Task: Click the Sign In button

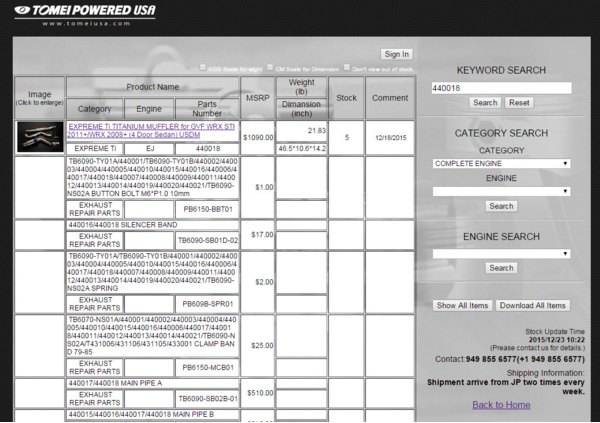Action: [397, 54]
